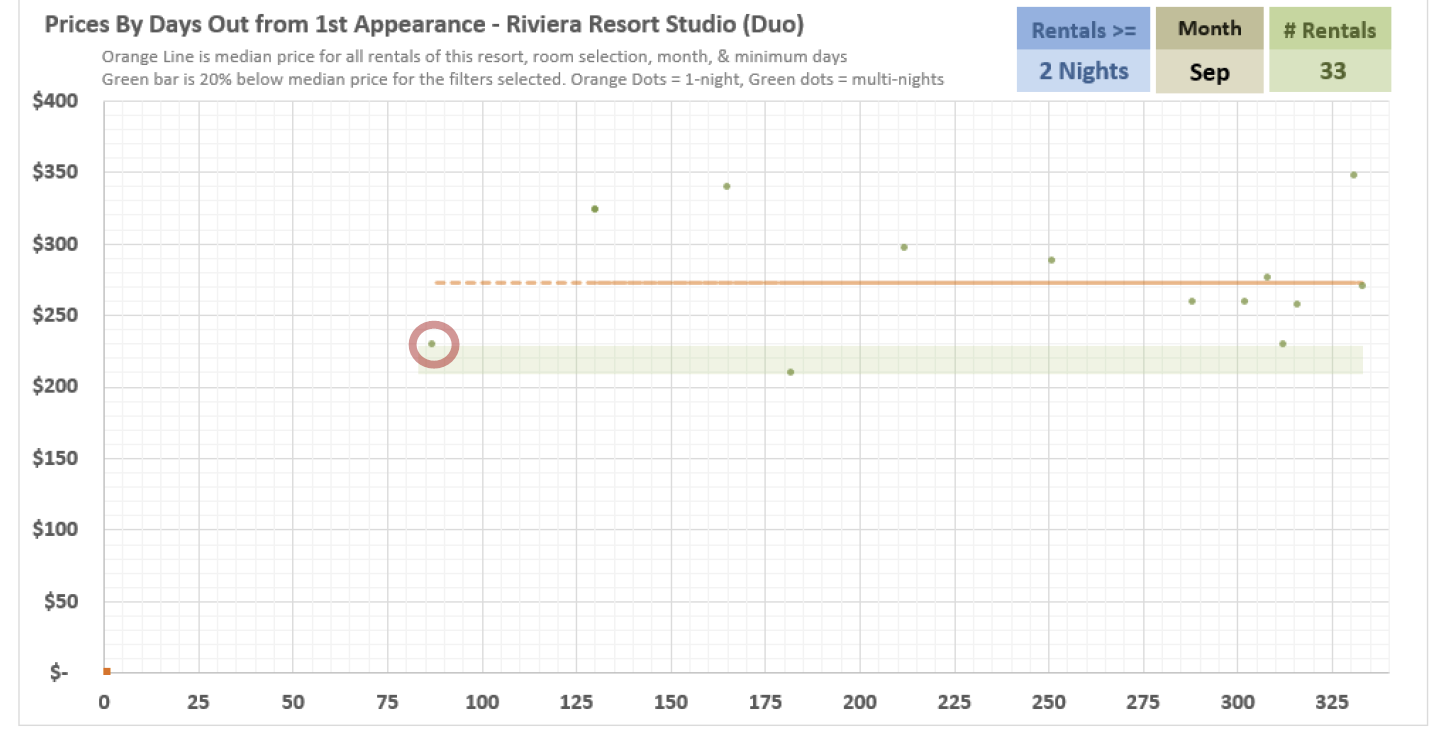Image resolution: width=1454 pixels, height=734 pixels.
Task: Select the $277 data point near 308 days
Action: point(1267,277)
